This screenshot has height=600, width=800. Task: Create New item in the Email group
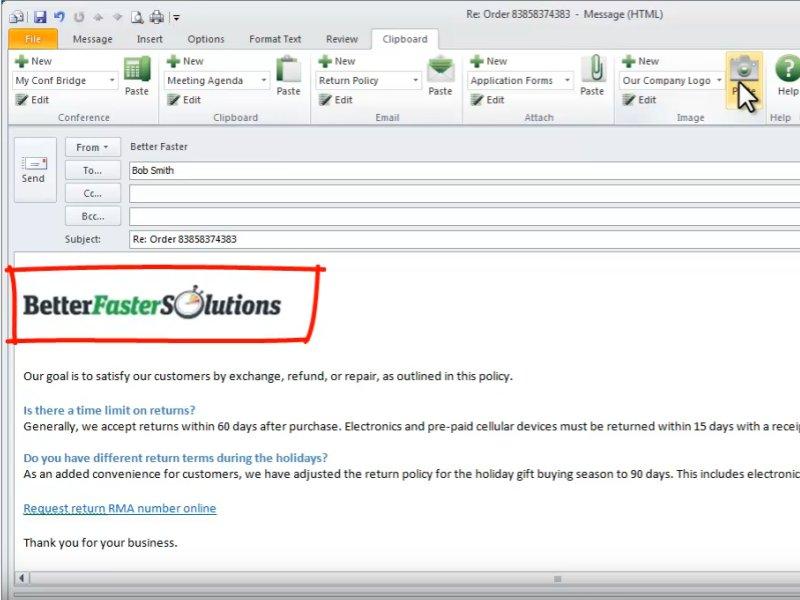(x=337, y=61)
